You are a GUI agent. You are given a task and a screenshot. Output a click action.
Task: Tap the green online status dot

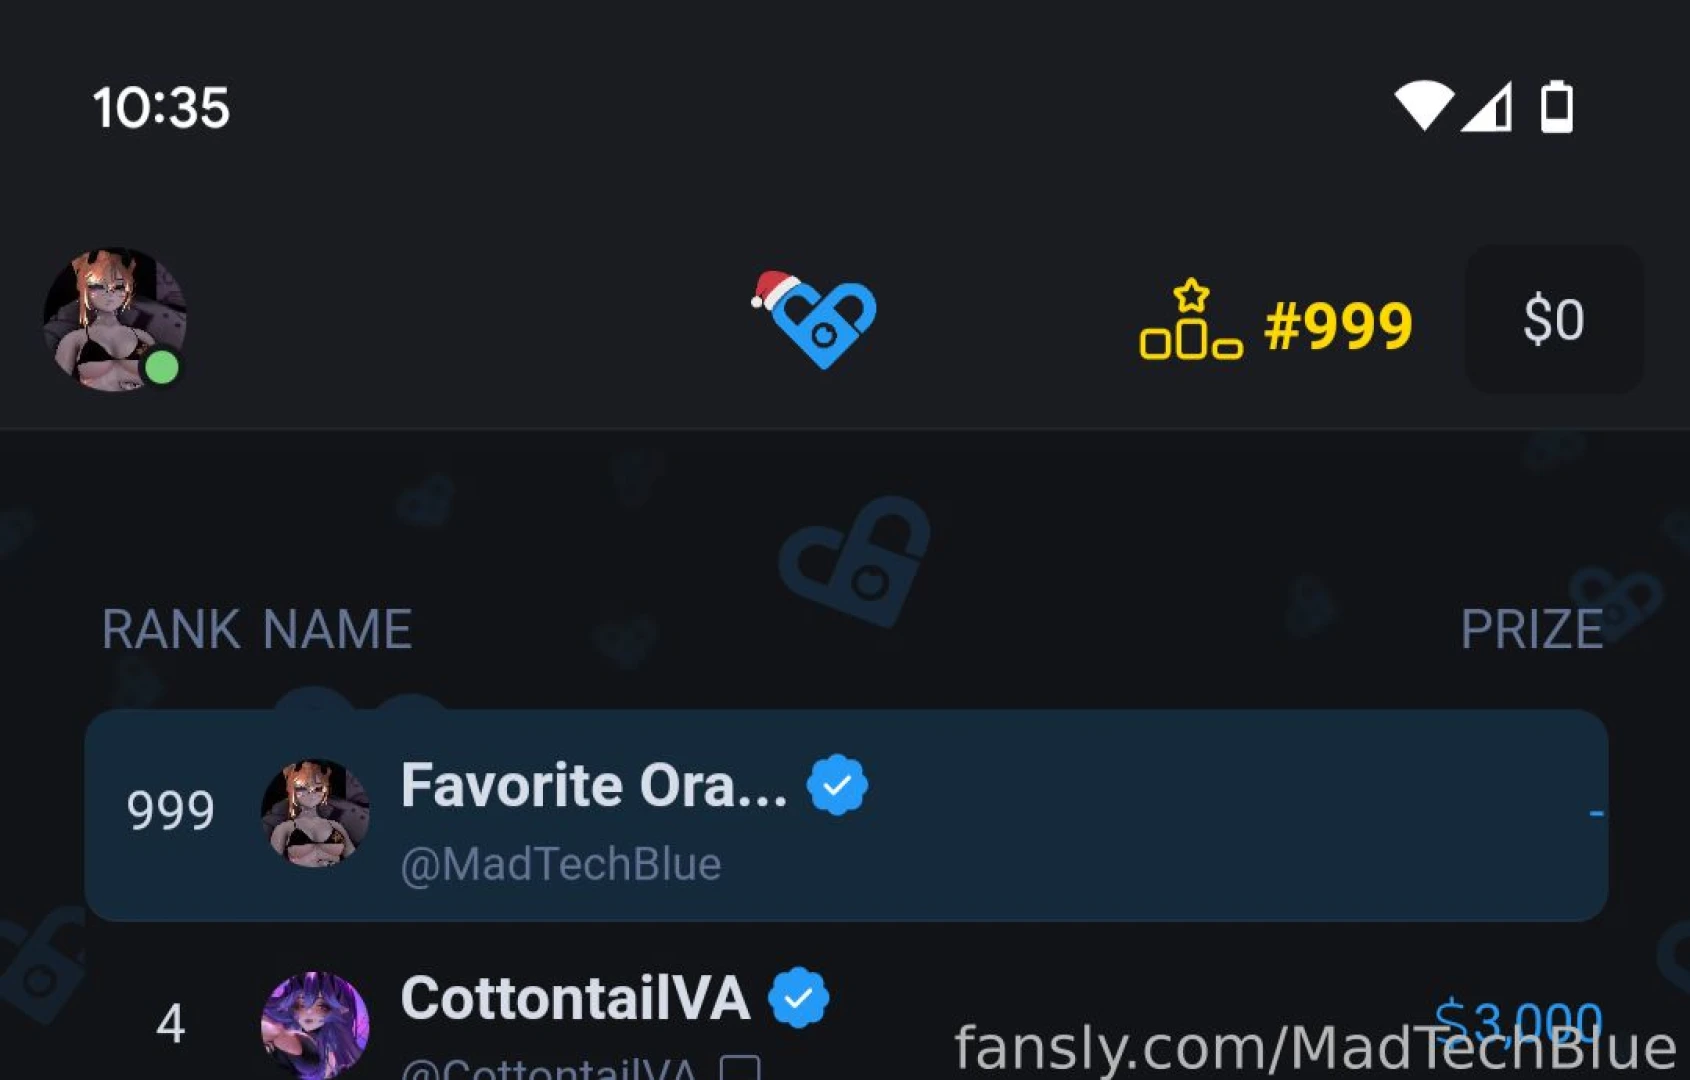(162, 367)
